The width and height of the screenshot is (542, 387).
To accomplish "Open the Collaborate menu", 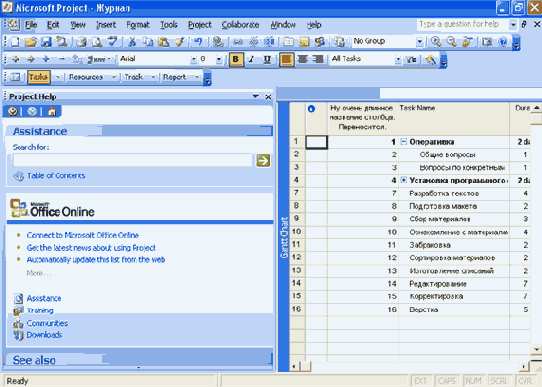I will 240,25.
